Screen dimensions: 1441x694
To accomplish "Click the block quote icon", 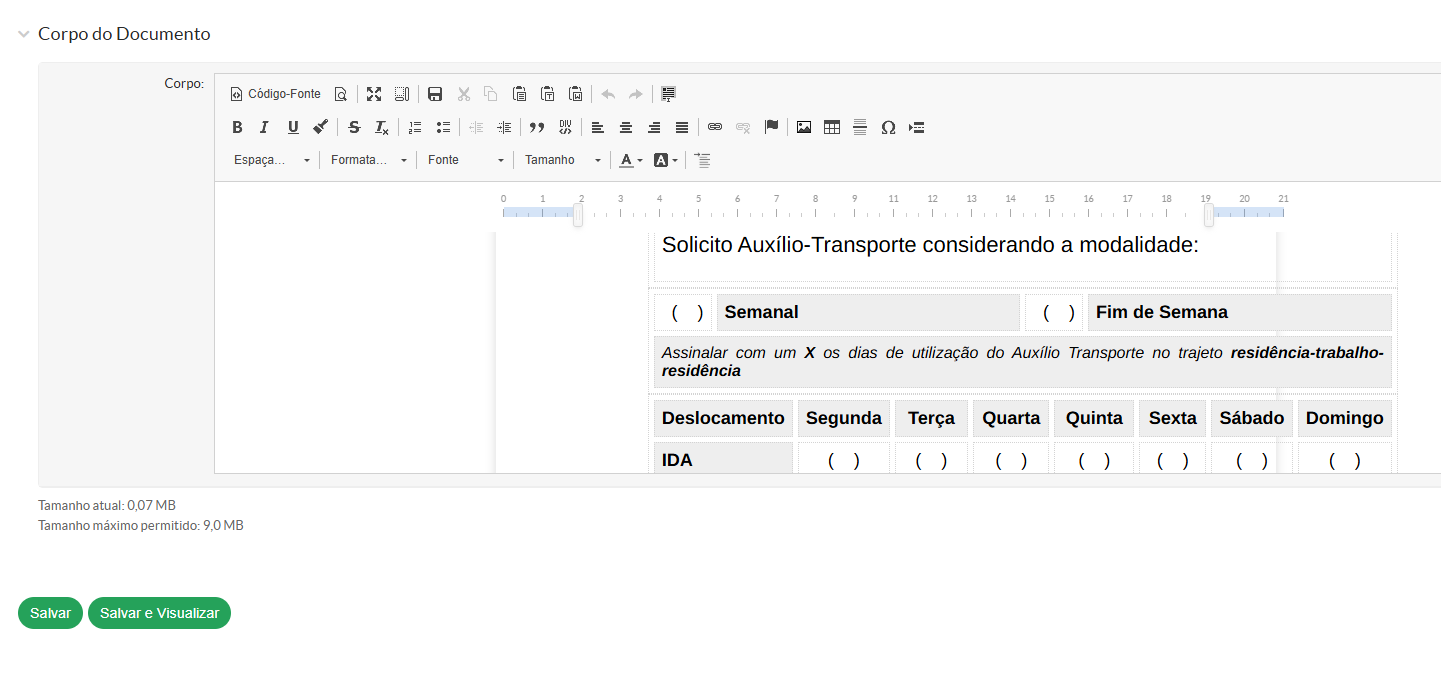I will [x=537, y=127].
